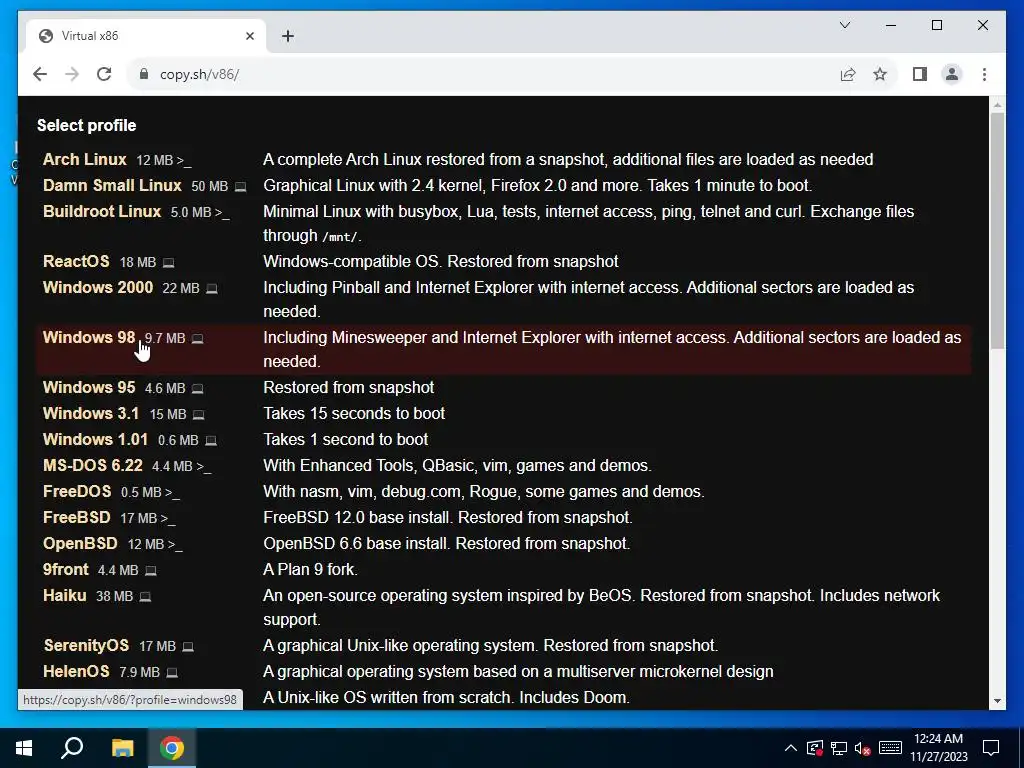Click the page scrollbar up arrow

click(x=997, y=104)
